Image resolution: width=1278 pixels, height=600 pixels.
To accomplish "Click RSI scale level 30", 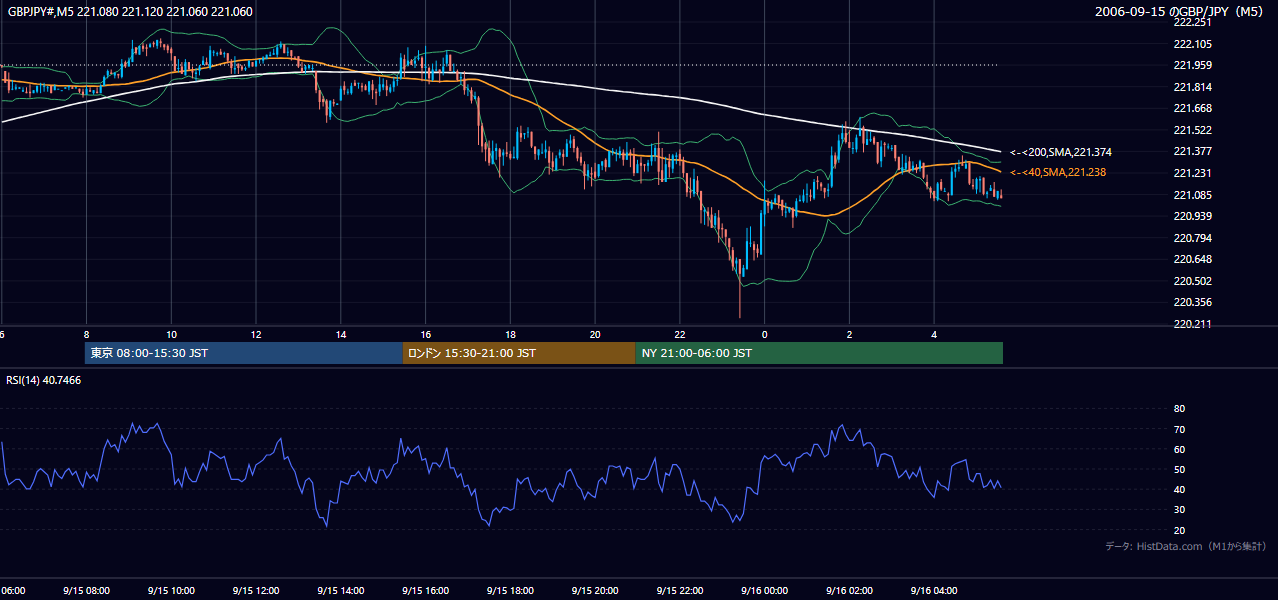I will [x=1179, y=510].
